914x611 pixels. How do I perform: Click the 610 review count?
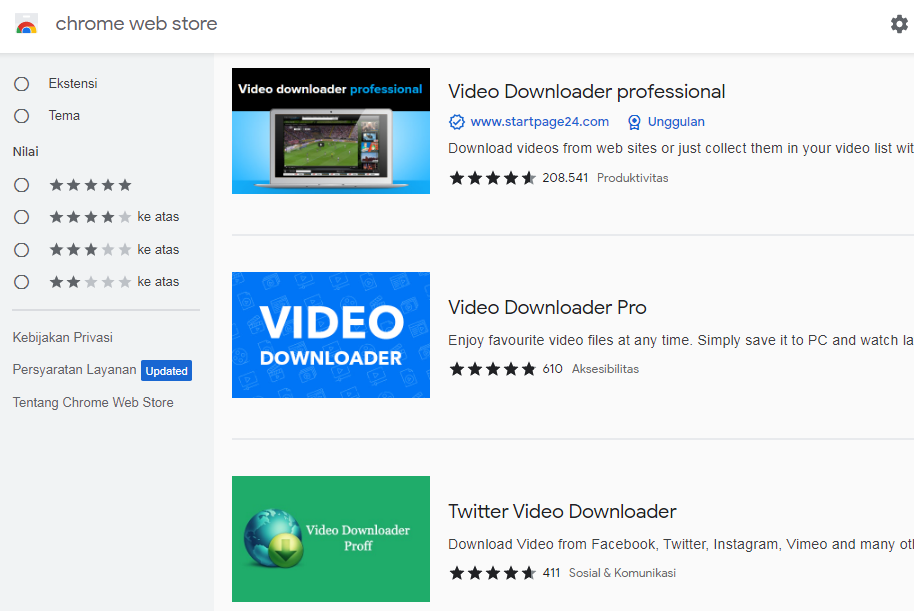click(x=552, y=369)
